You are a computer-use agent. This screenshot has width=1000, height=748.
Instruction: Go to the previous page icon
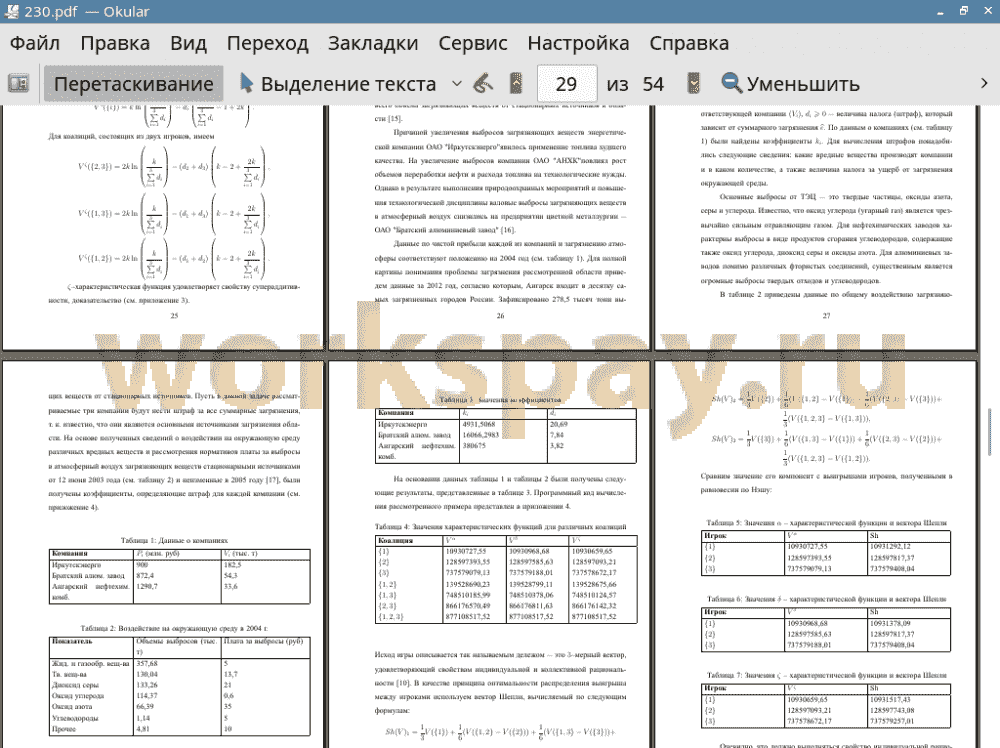pyautogui.click(x=516, y=84)
